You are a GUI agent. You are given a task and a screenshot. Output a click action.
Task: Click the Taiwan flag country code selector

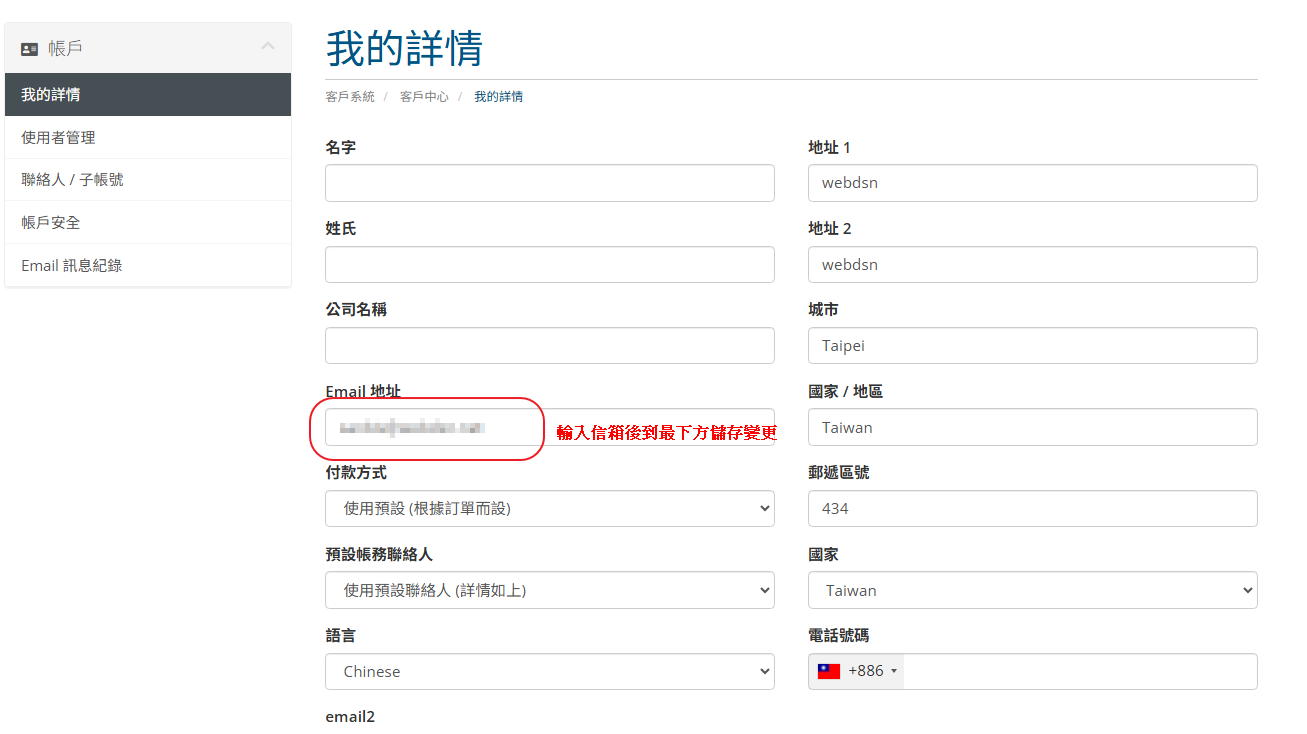(x=856, y=671)
